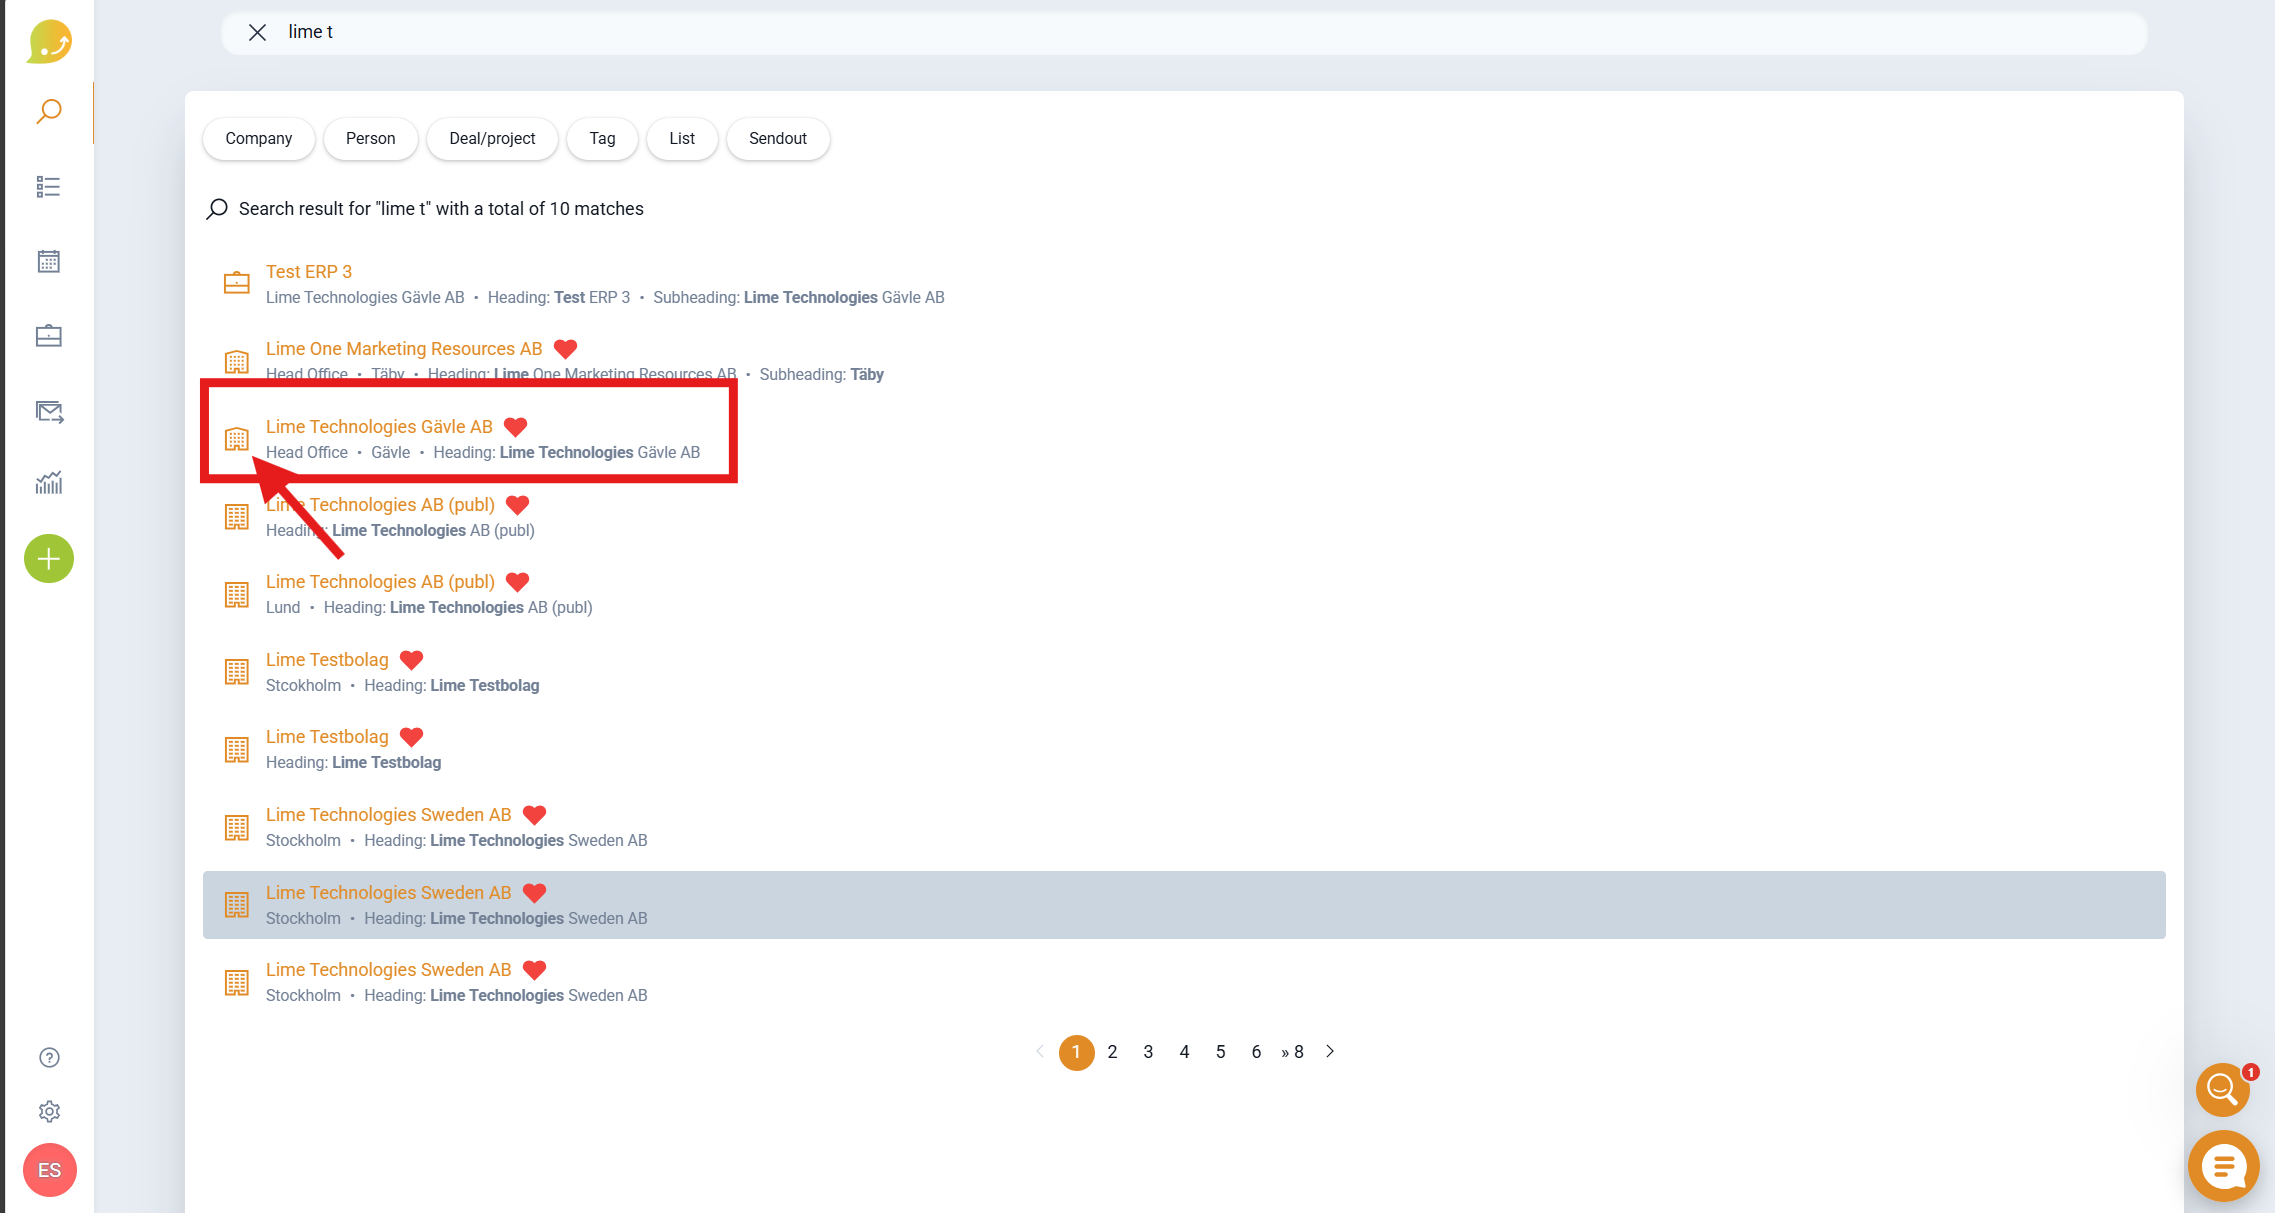Viewport: 2275px width, 1213px height.
Task: Open the statistics chart icon in the sidebar
Action: [49, 483]
